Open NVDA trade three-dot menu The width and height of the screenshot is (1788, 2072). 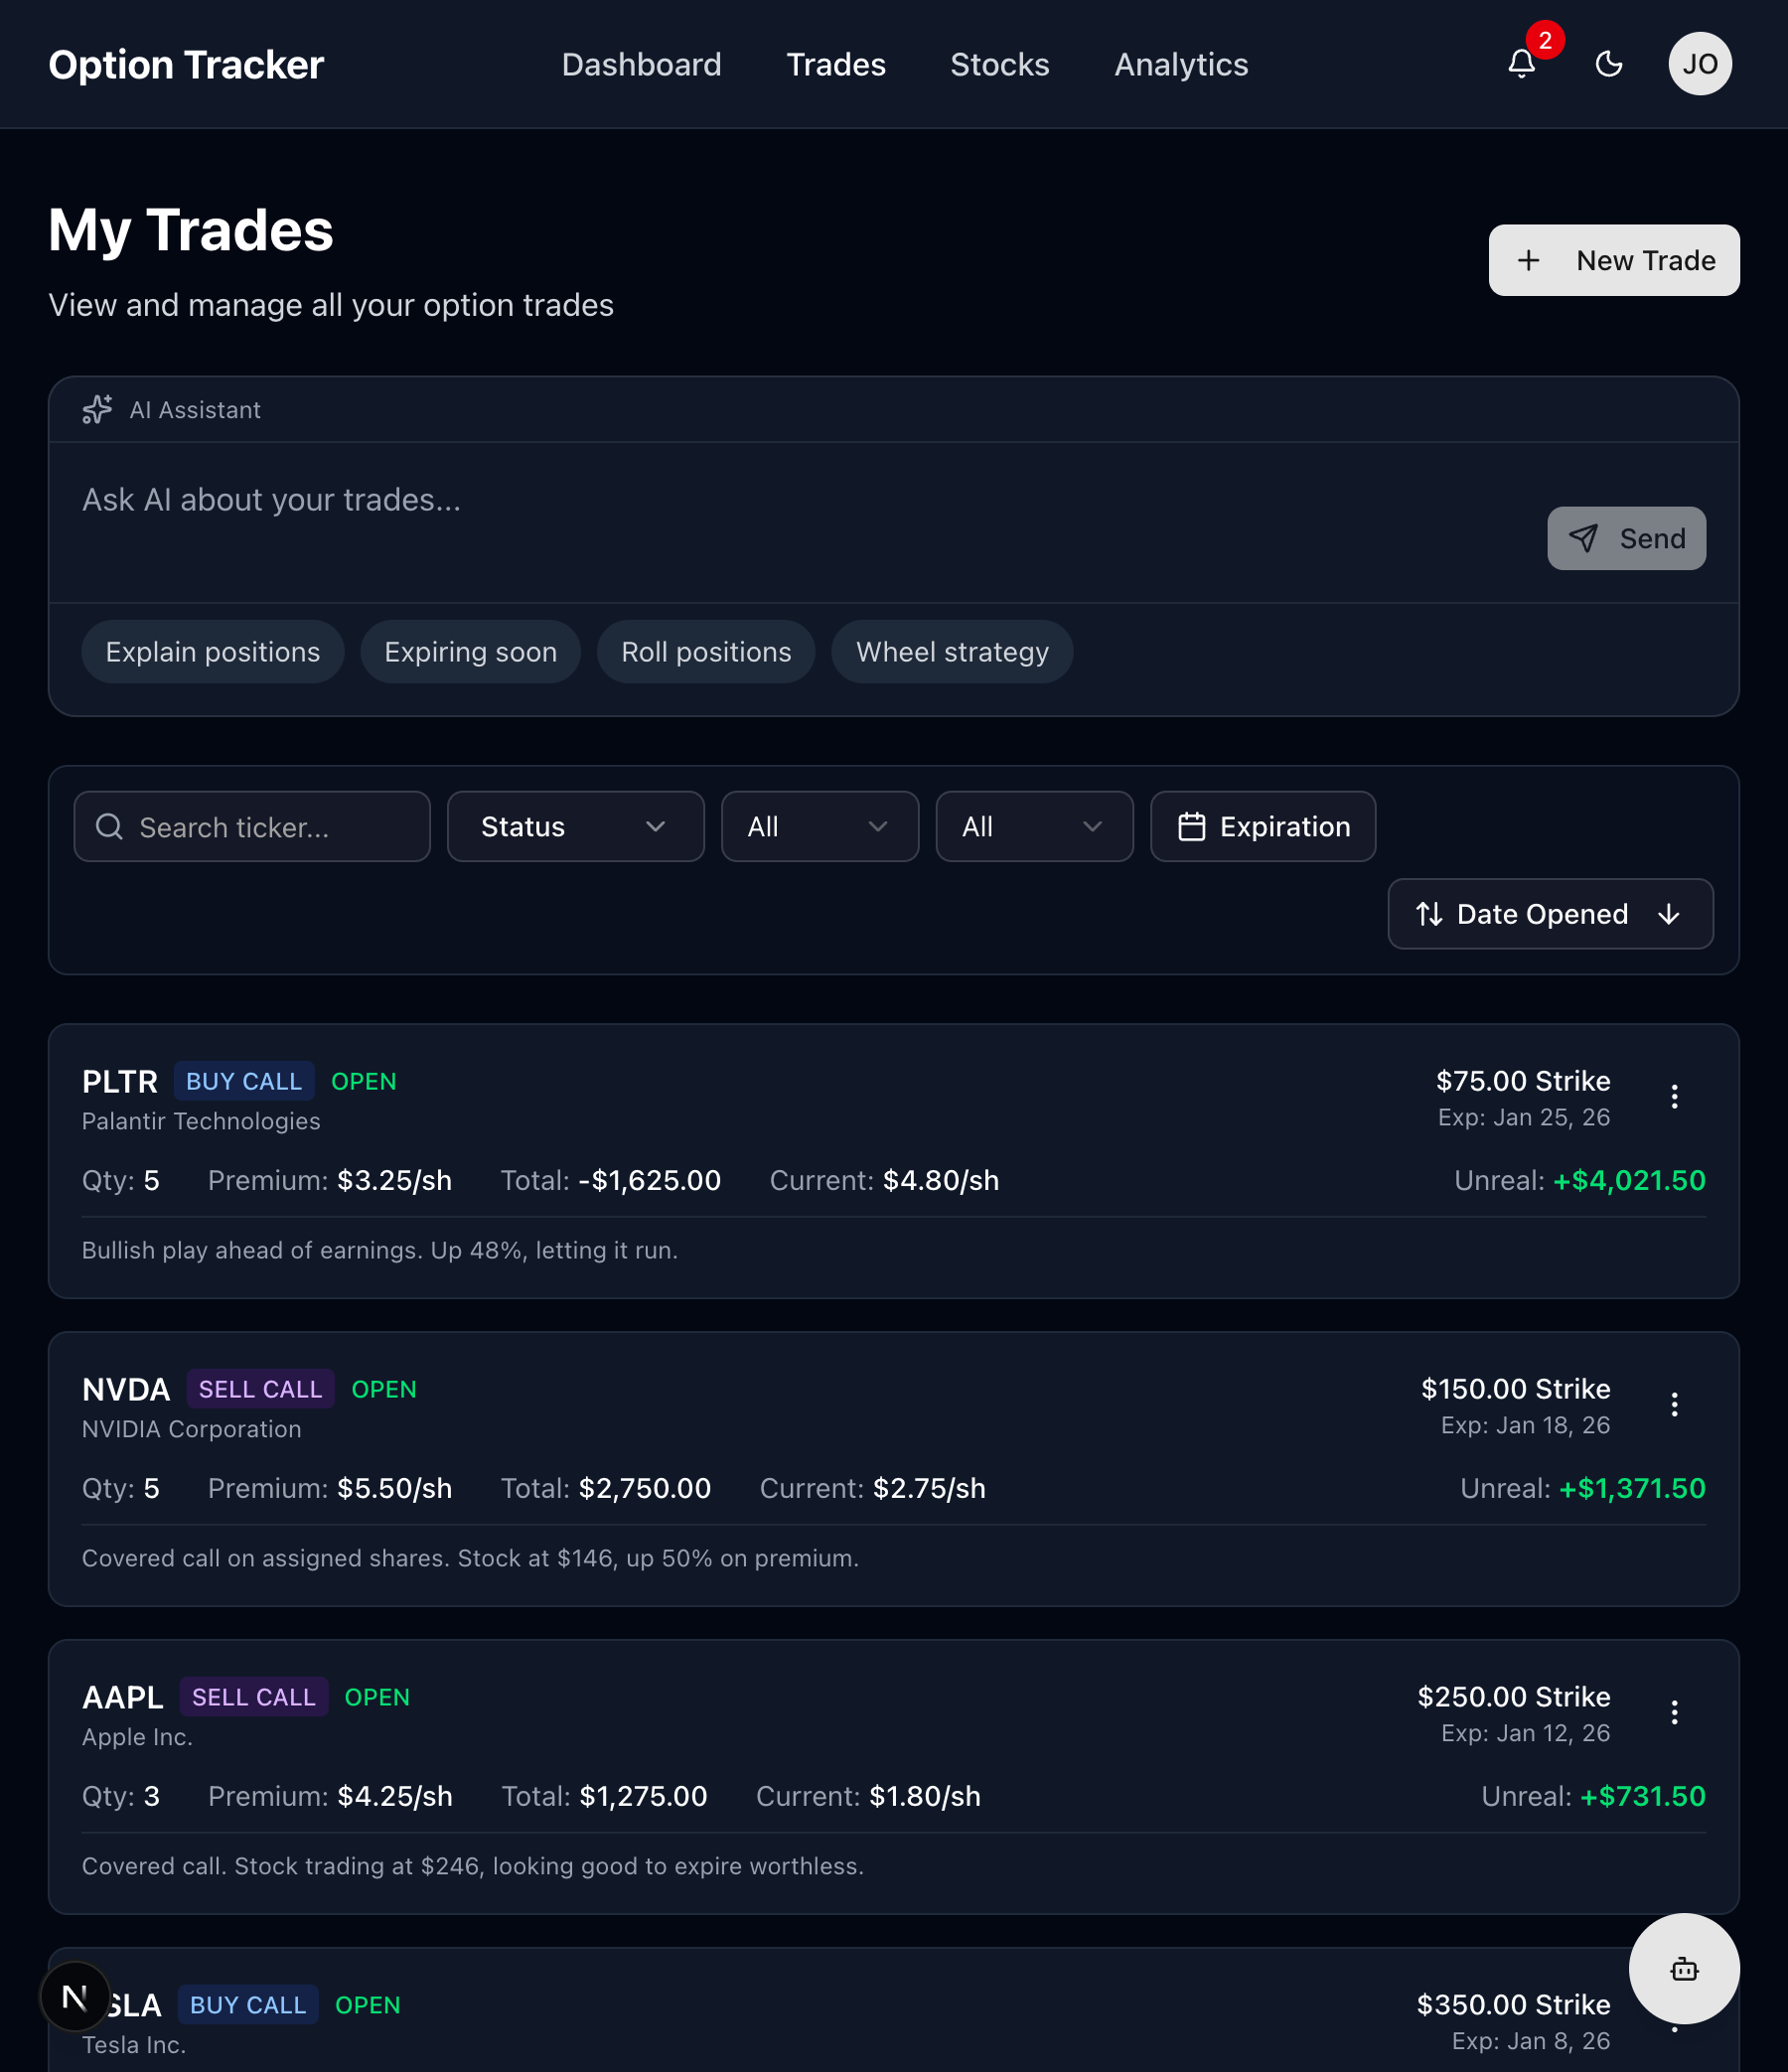(x=1674, y=1405)
